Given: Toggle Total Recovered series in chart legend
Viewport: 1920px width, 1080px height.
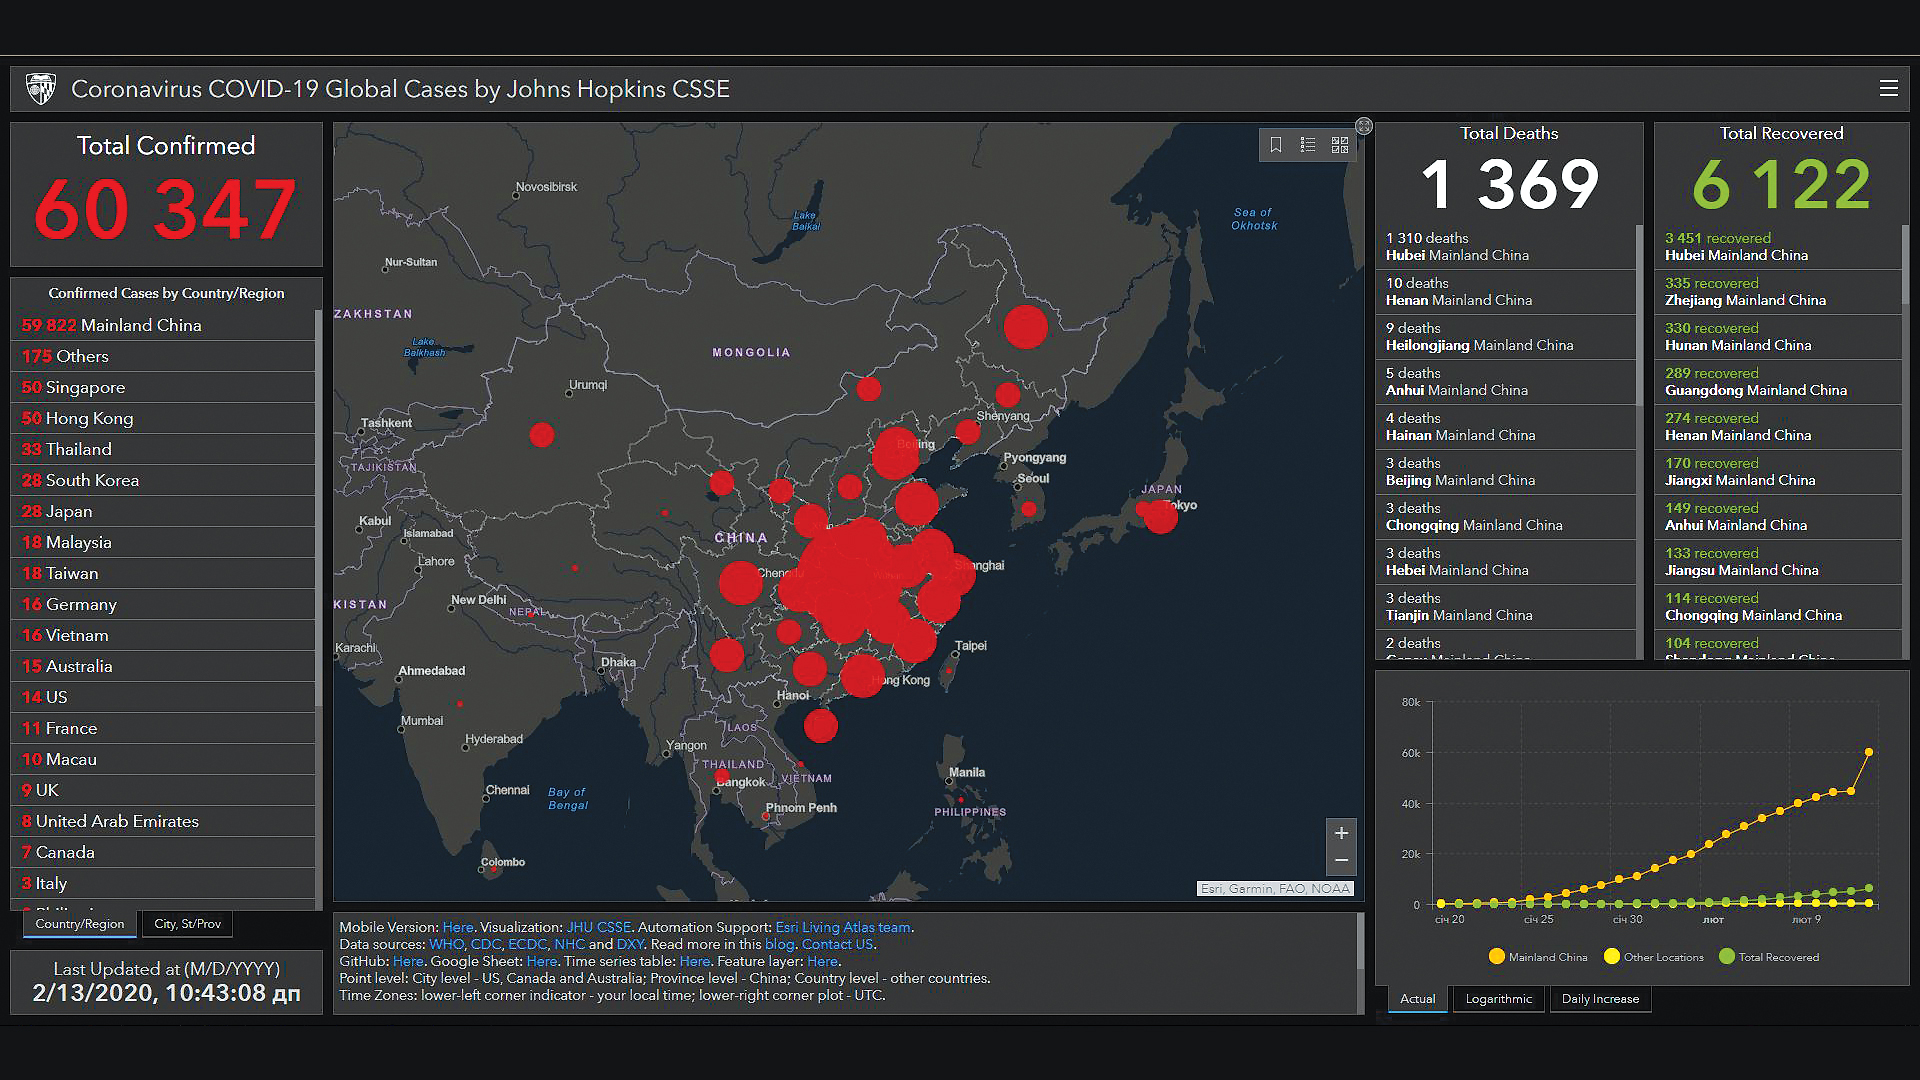Looking at the screenshot, I should [x=1769, y=957].
